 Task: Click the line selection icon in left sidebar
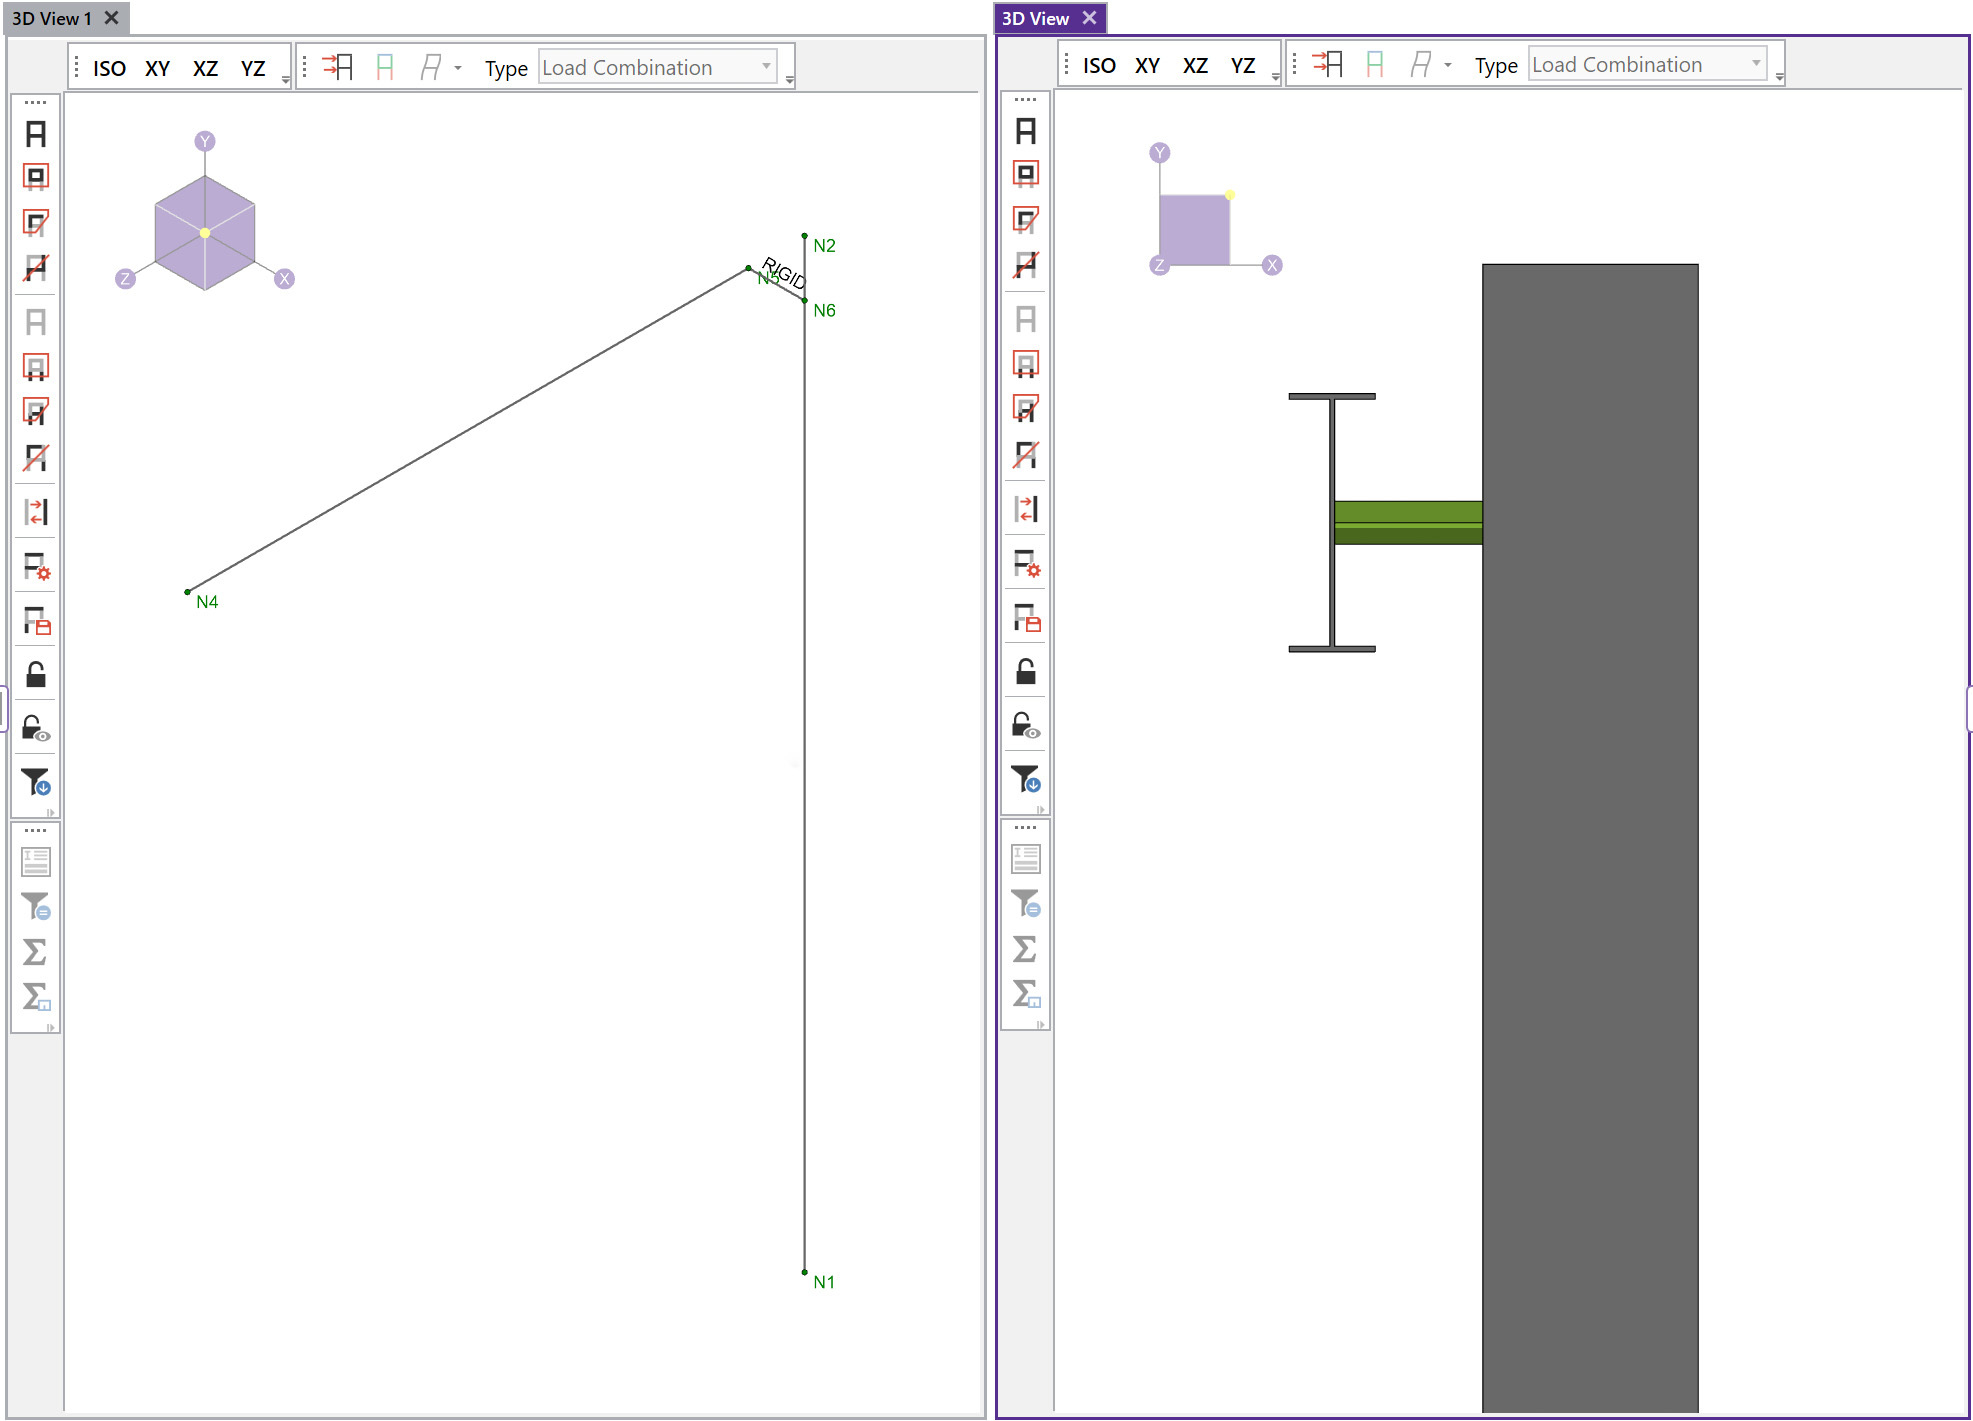point(35,268)
